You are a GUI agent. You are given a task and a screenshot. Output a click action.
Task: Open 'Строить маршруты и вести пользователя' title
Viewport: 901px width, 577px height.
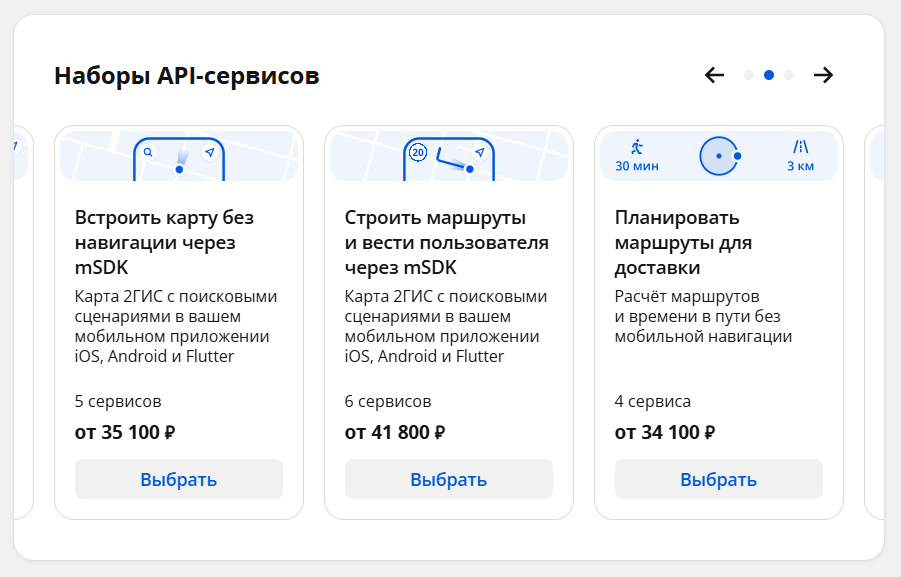point(446,243)
